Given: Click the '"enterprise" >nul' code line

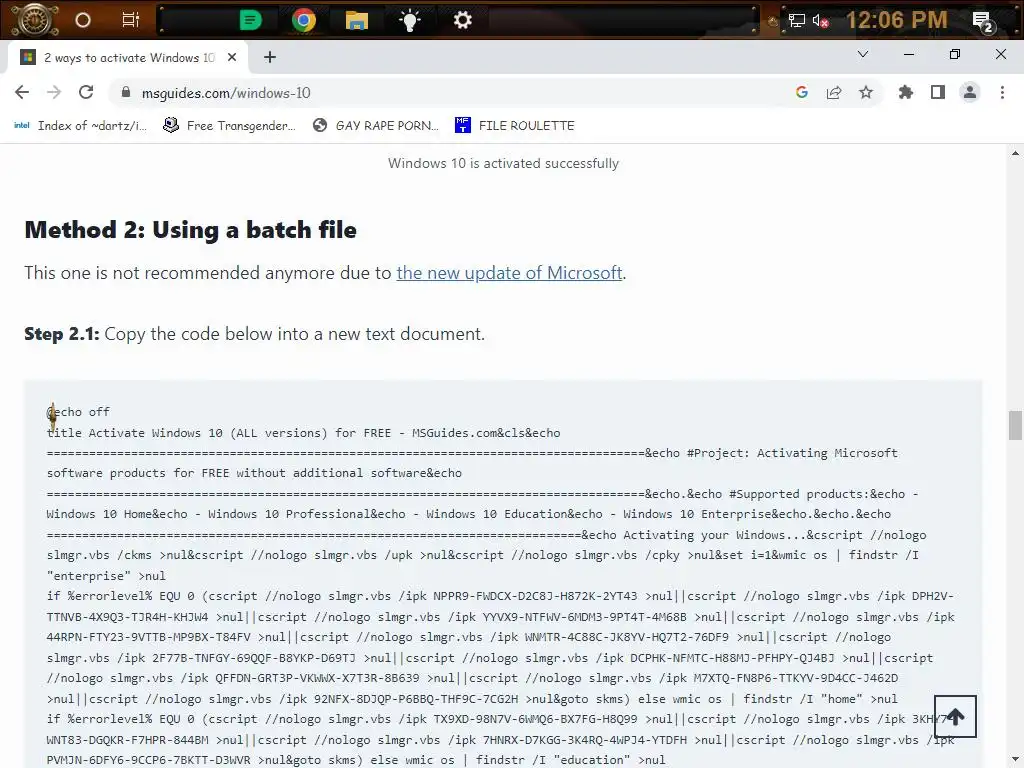Looking at the screenshot, I should [106, 576].
